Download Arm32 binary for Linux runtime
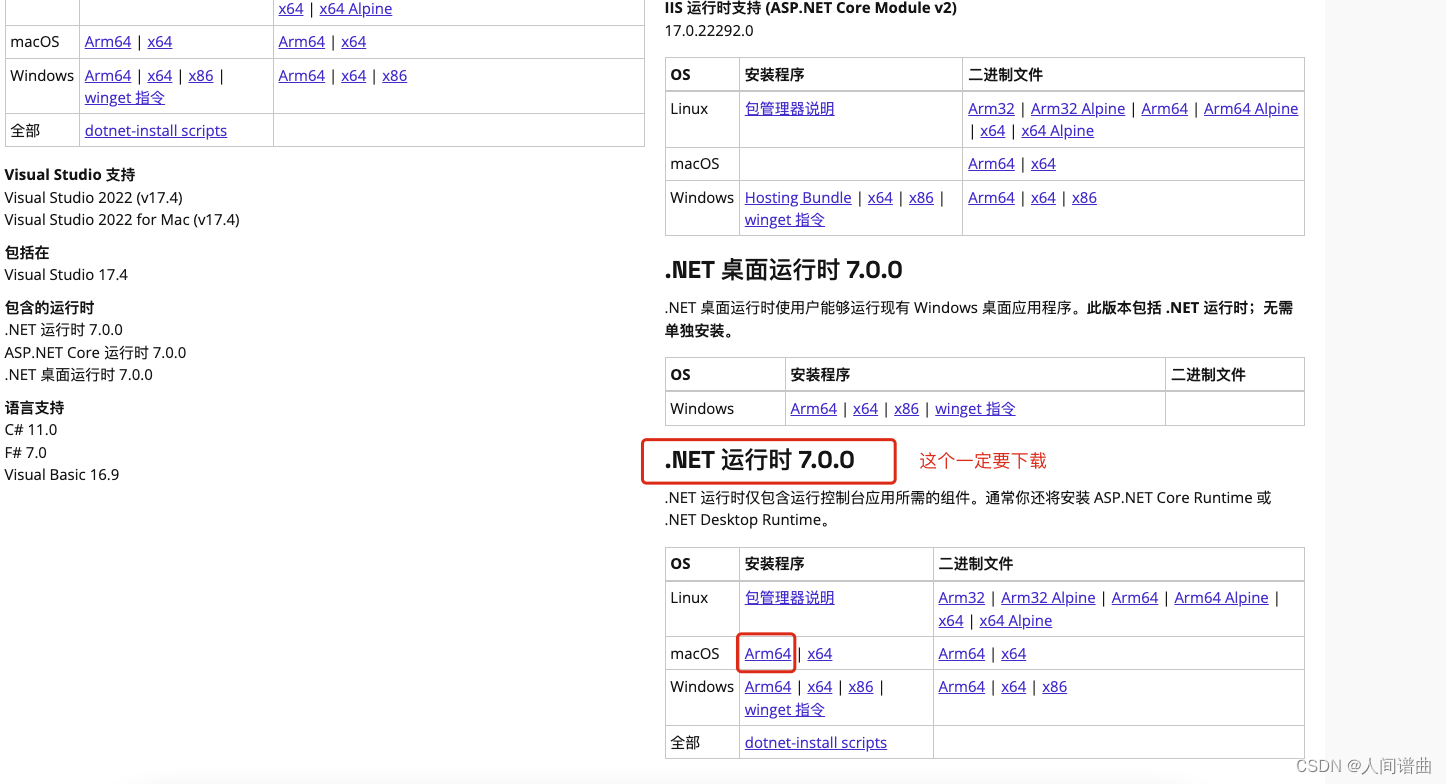 click(961, 597)
